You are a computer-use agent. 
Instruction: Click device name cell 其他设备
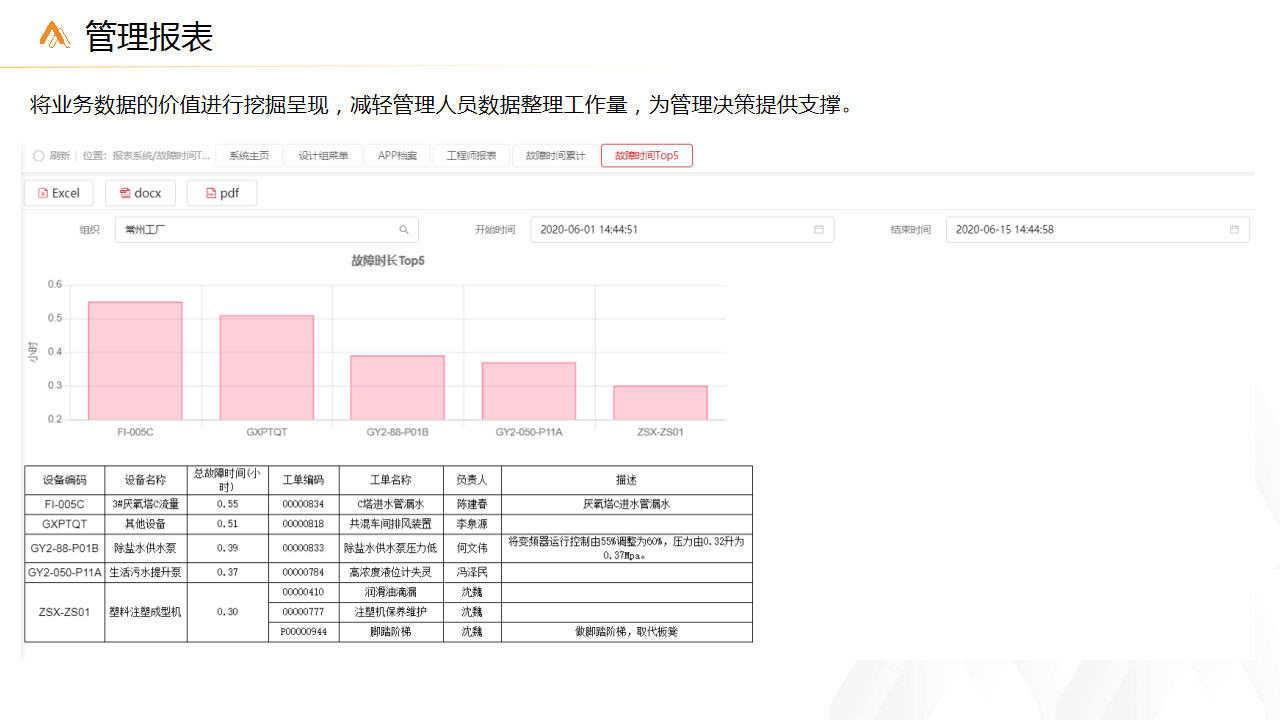(145, 524)
